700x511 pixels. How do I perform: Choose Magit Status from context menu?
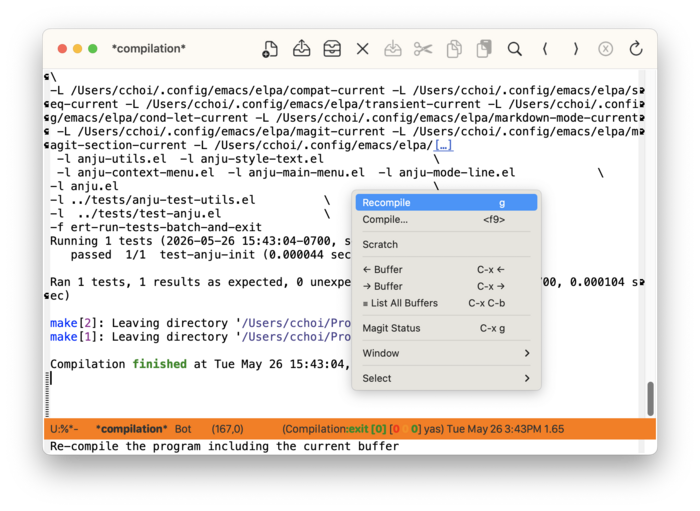click(446, 328)
